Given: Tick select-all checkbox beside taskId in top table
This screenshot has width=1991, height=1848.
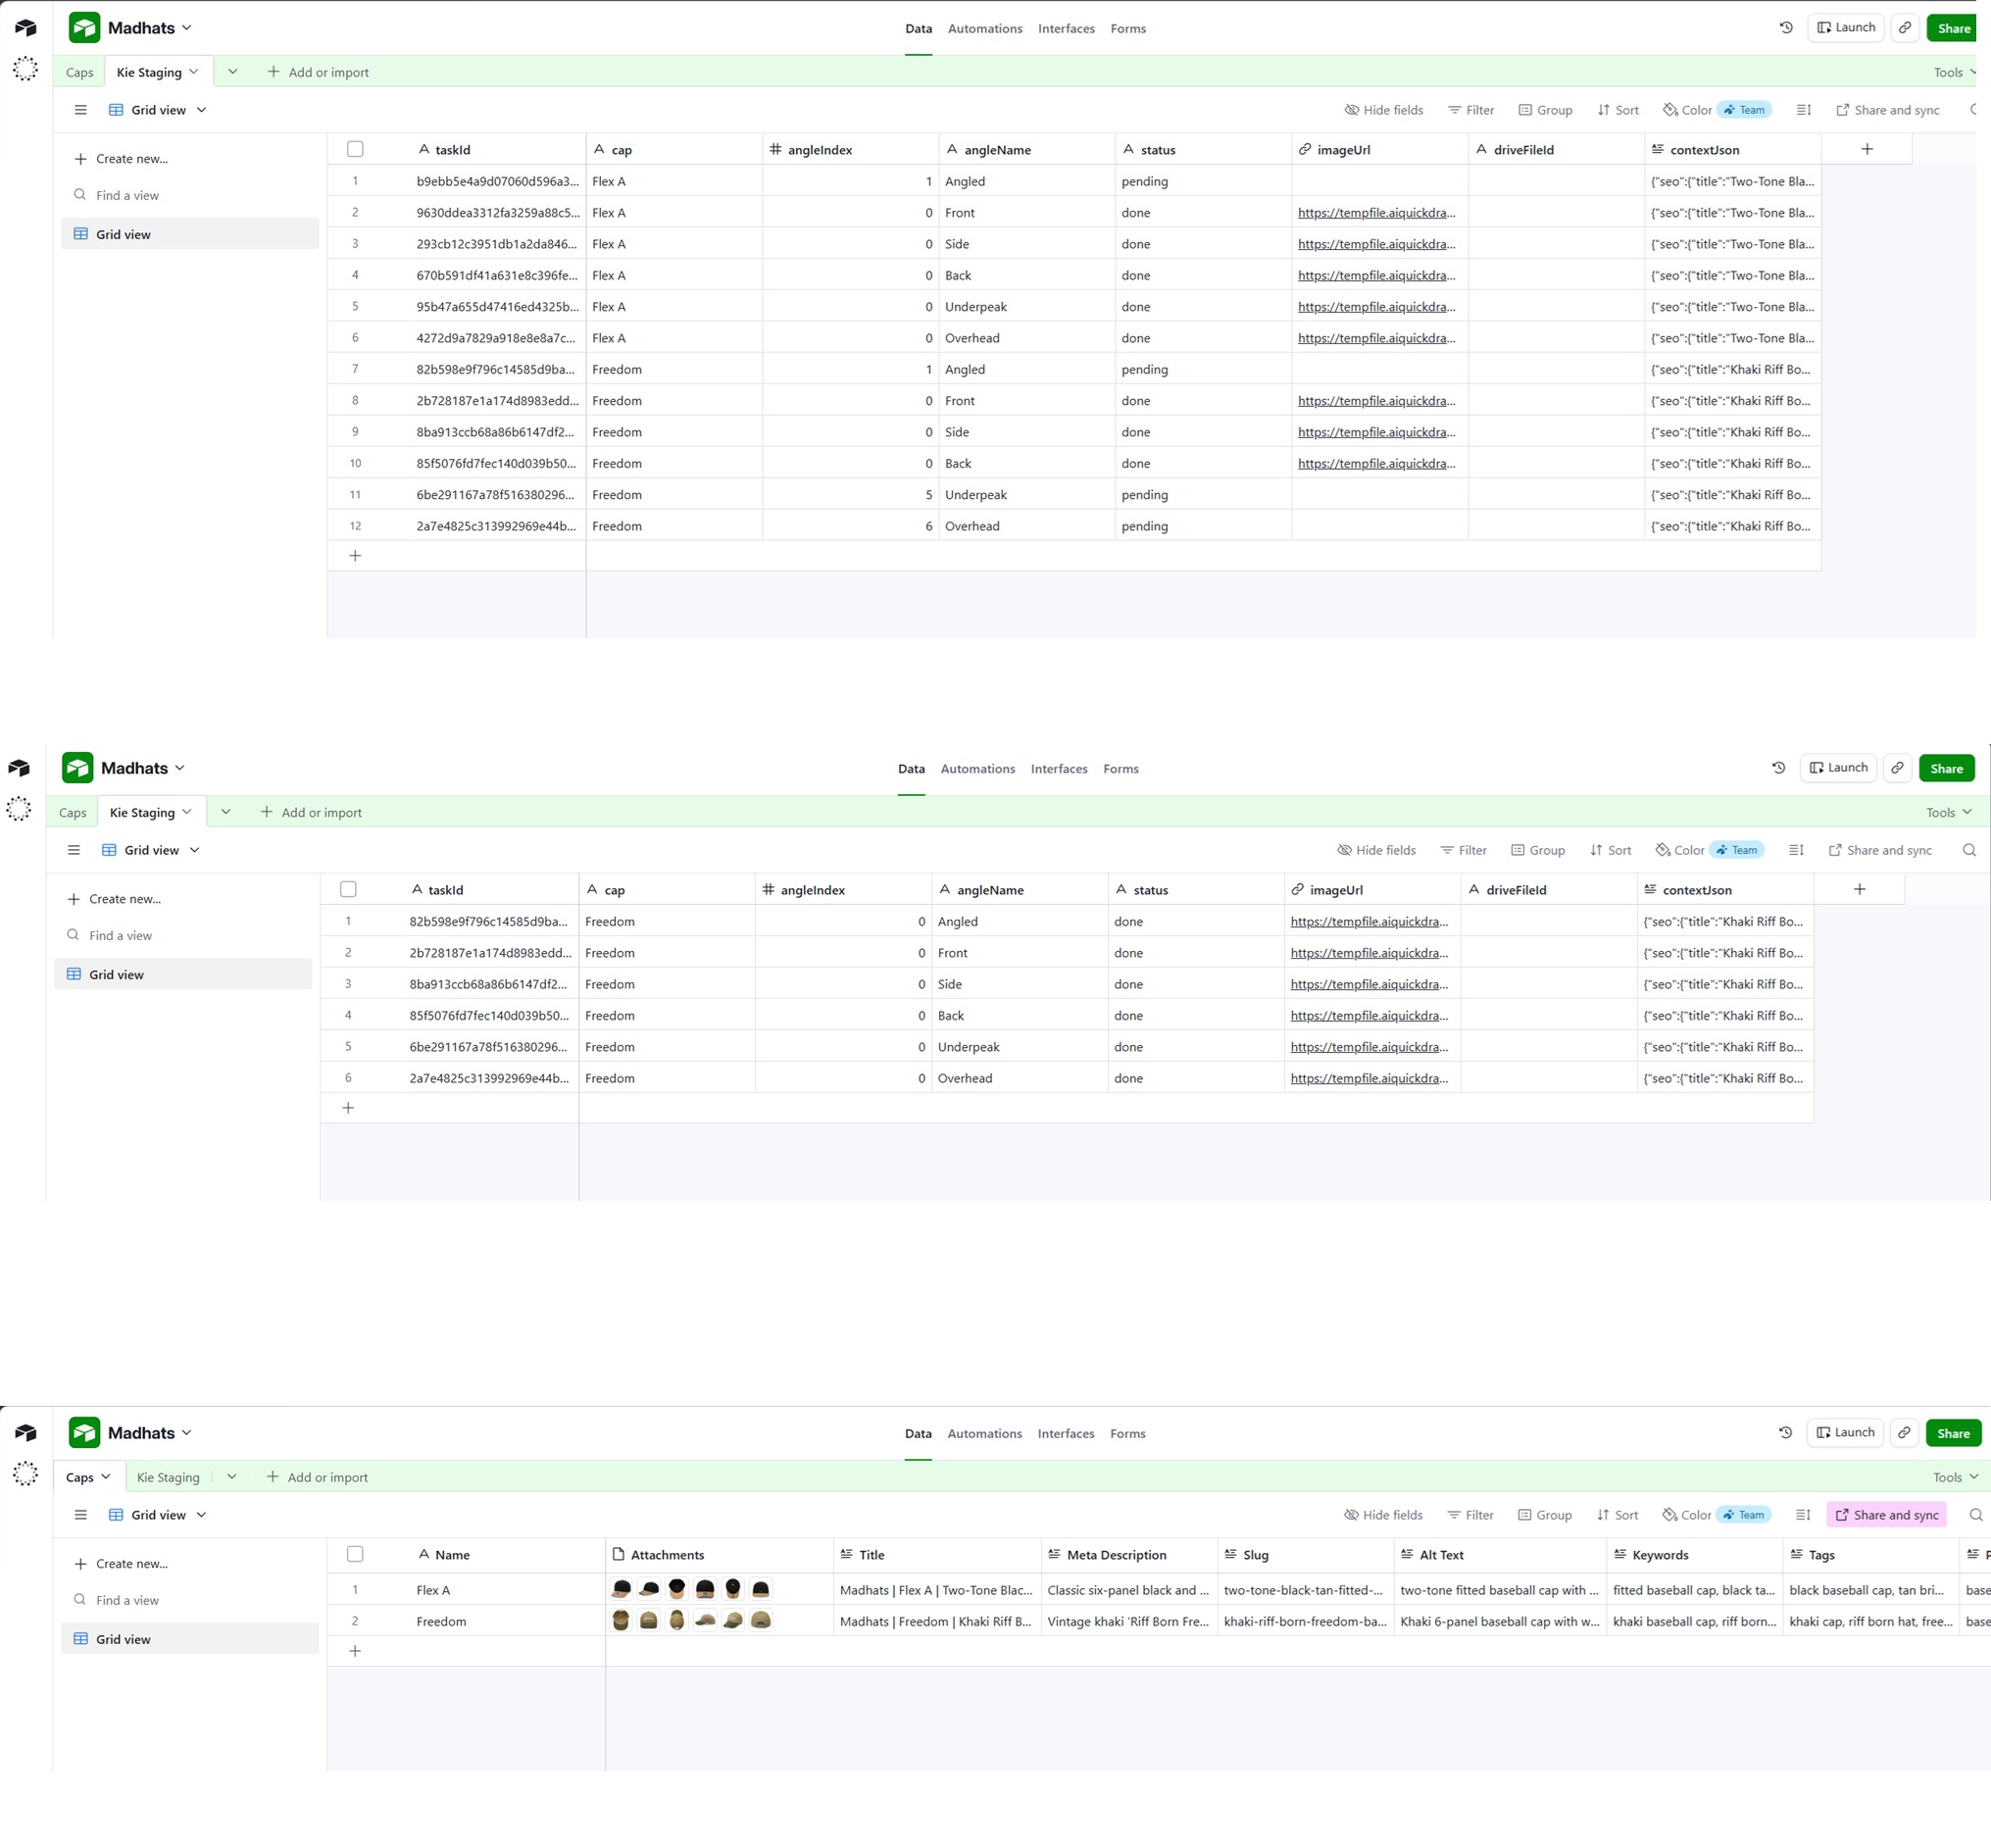Looking at the screenshot, I should point(355,149).
